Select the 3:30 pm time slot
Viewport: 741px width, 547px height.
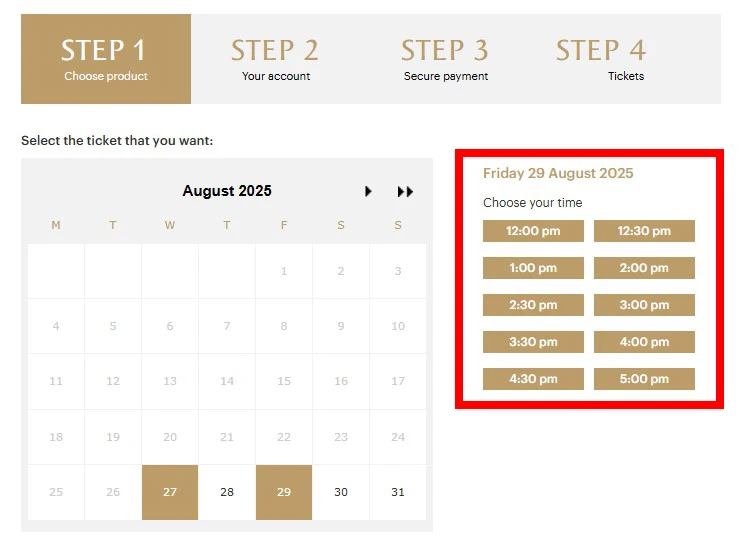pos(533,342)
